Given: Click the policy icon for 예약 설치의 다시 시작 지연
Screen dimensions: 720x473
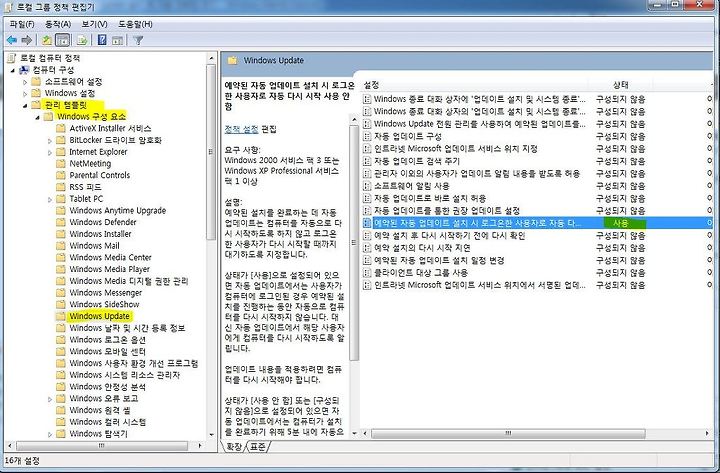Looking at the screenshot, I should coord(366,248).
